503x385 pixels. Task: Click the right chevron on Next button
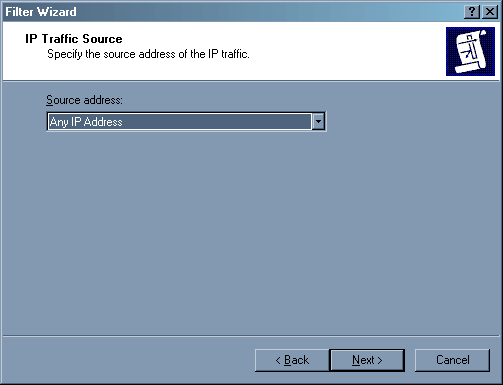[380, 360]
